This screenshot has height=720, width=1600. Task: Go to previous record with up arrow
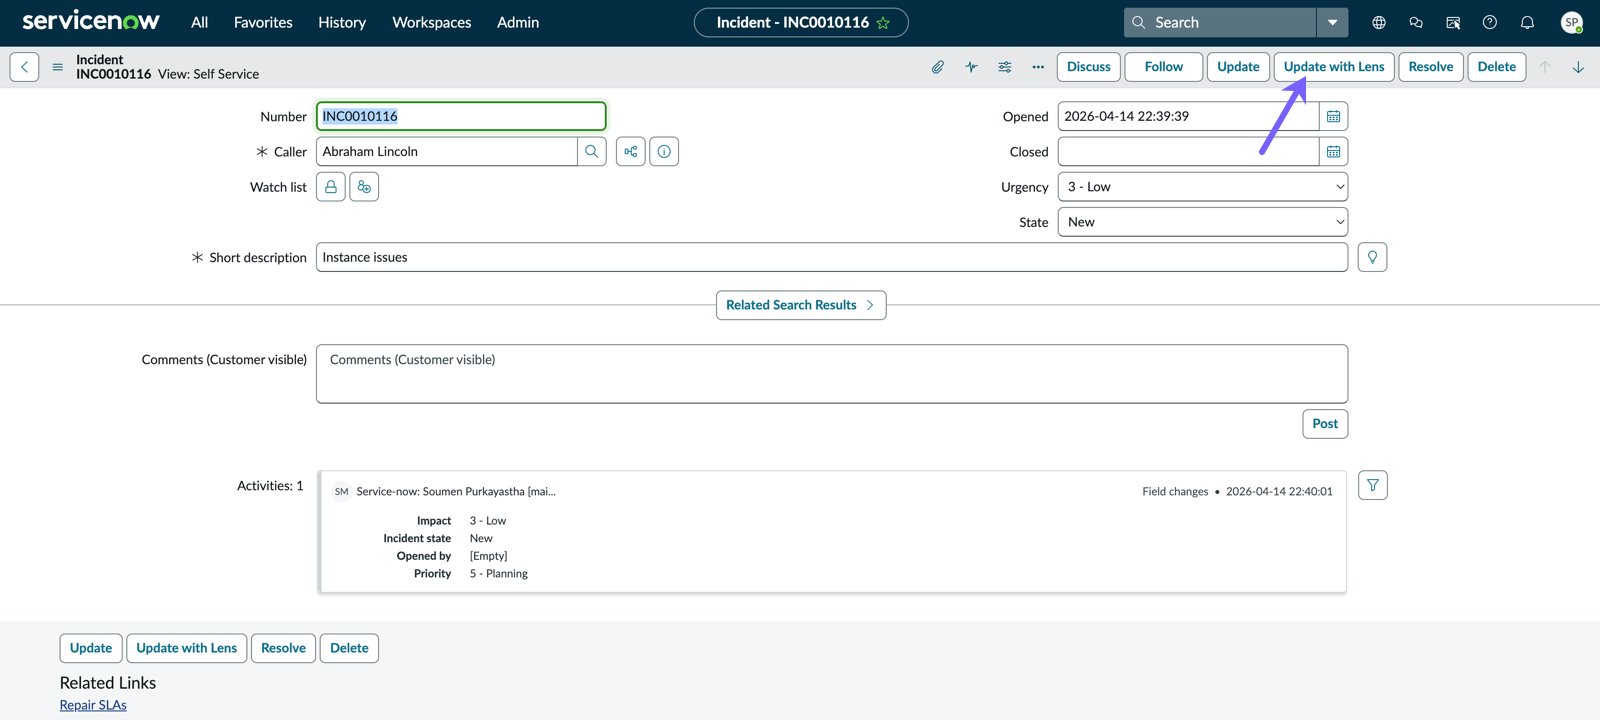(1545, 67)
